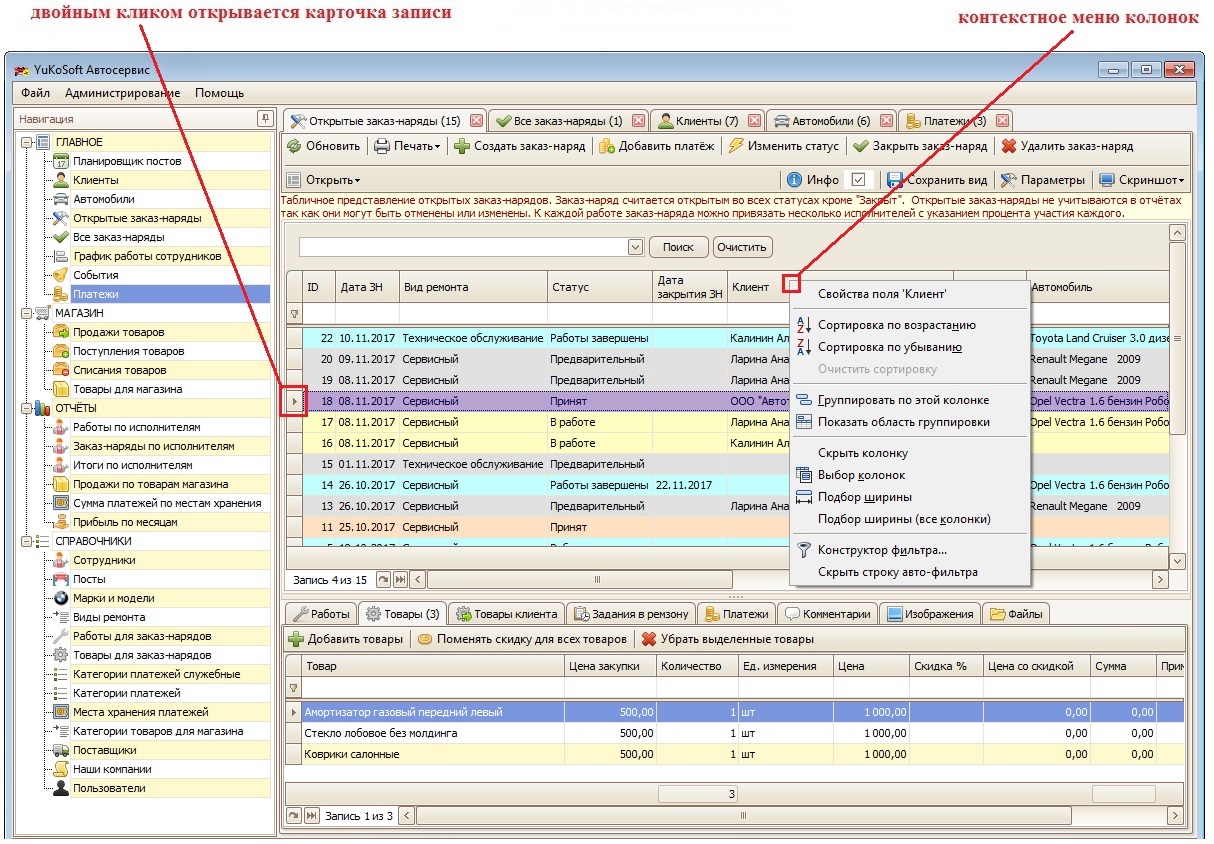The width and height of the screenshot is (1214, 844).
Task: Click the orders grid horizontal scrollbar
Action: point(789,579)
